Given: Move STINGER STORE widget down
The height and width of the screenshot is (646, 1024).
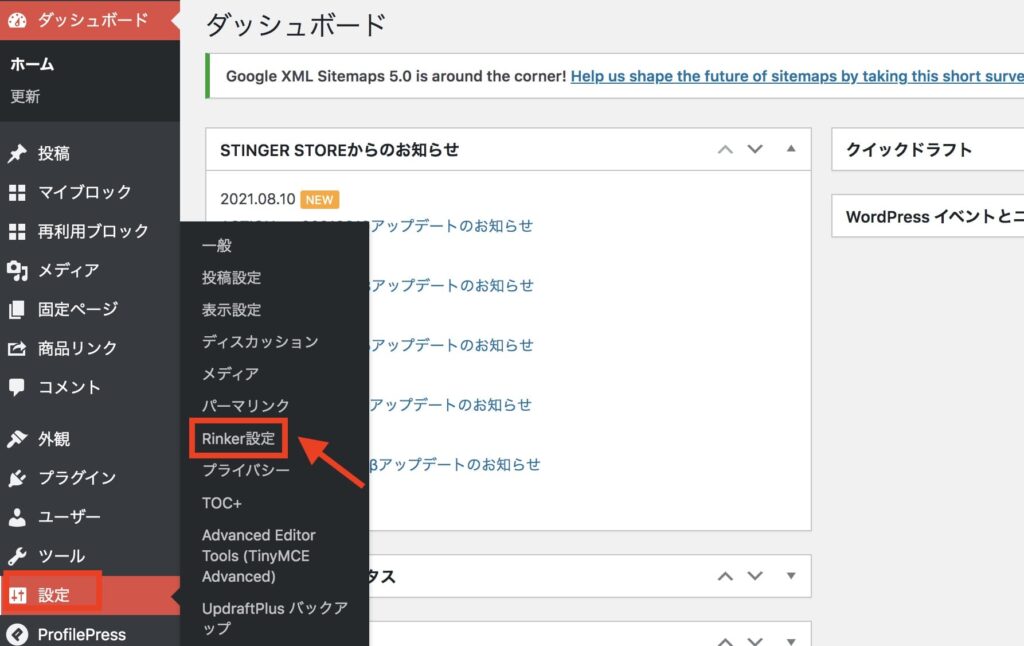Looking at the screenshot, I should click(755, 150).
